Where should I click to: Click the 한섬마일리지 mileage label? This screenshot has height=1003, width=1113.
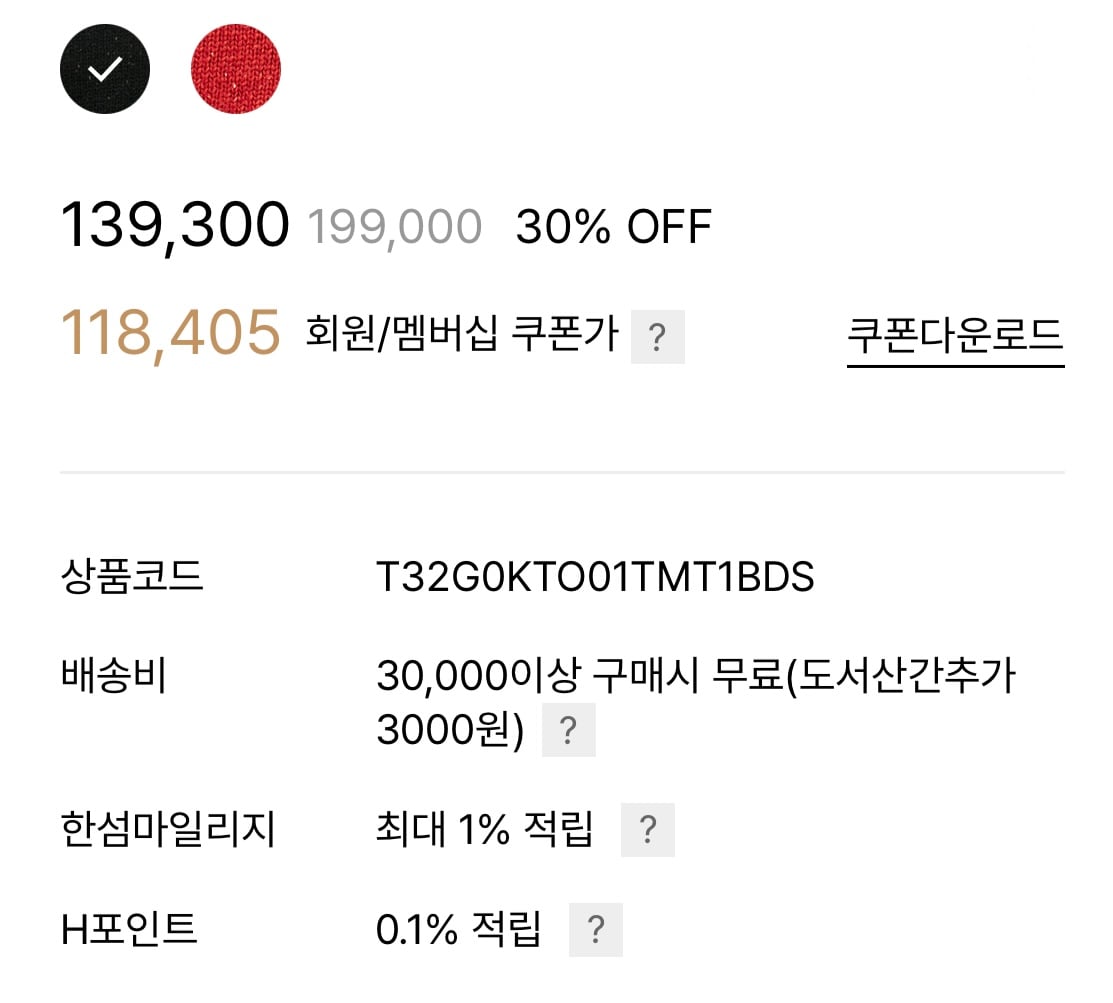click(167, 828)
